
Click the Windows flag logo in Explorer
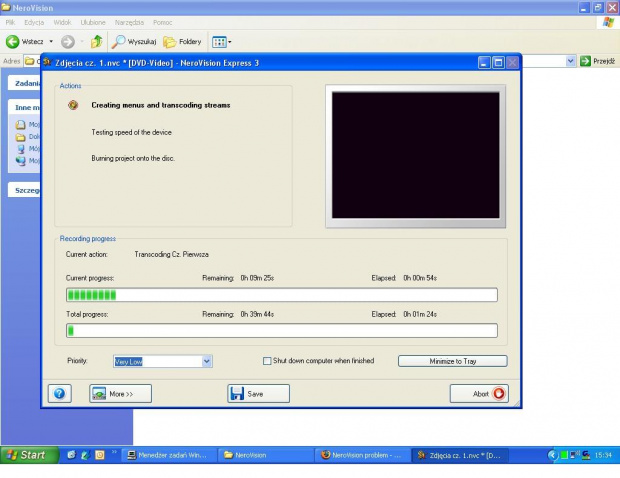(x=608, y=22)
